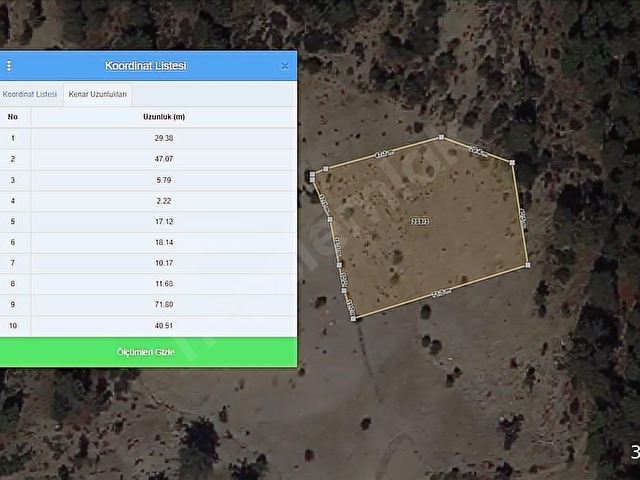Click the parcel number label inside the polygon

click(420, 221)
